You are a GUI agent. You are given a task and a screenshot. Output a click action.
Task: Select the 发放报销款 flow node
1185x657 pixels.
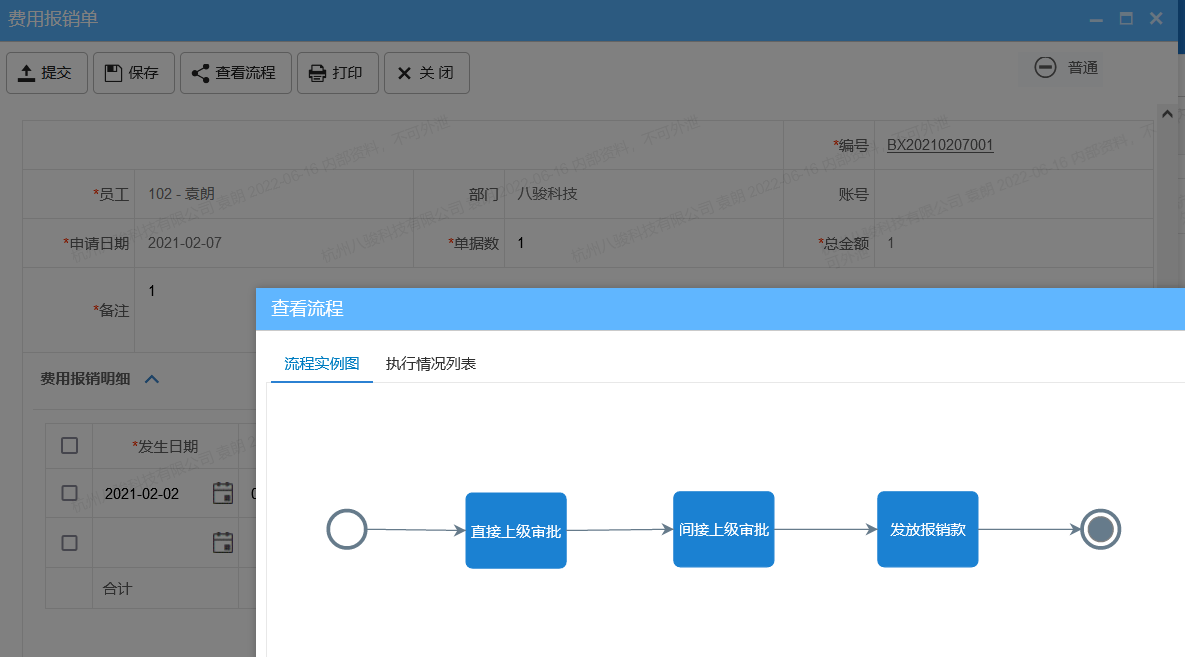point(927,529)
